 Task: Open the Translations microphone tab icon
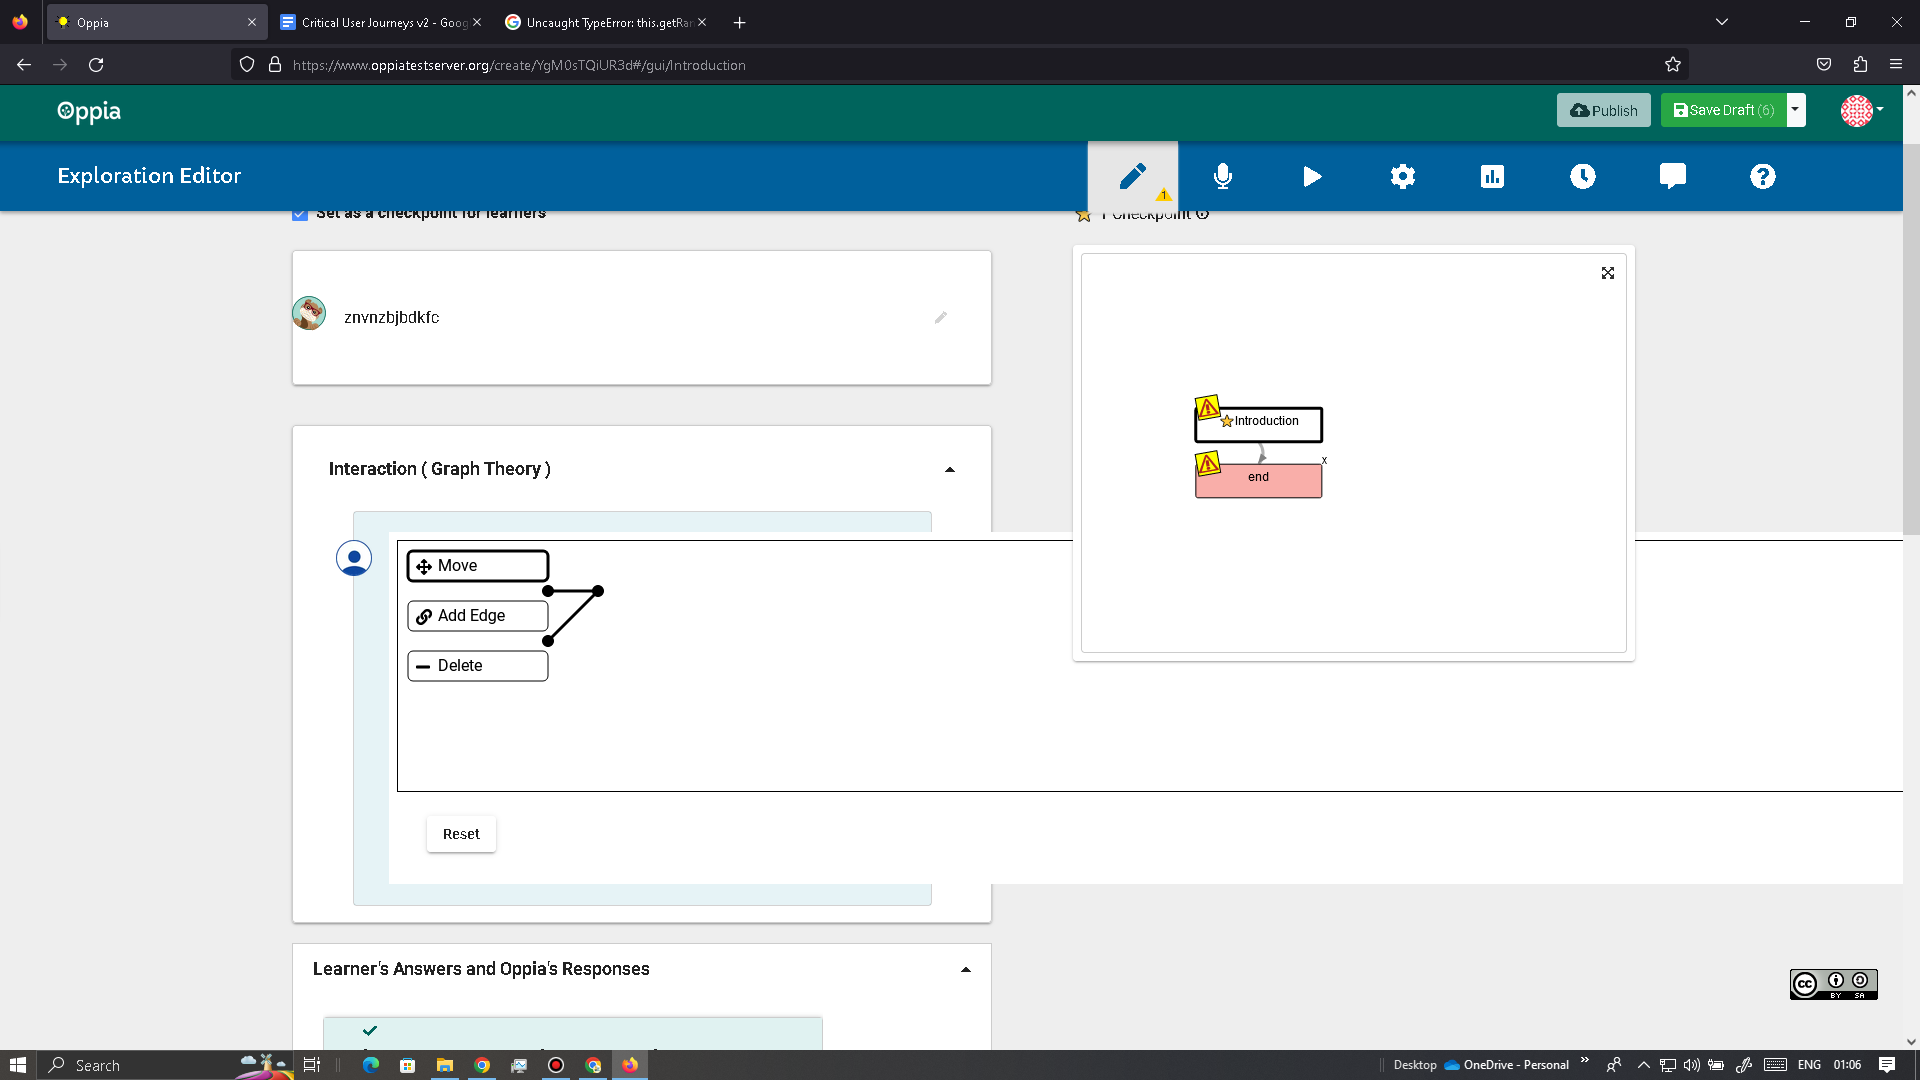(x=1222, y=176)
